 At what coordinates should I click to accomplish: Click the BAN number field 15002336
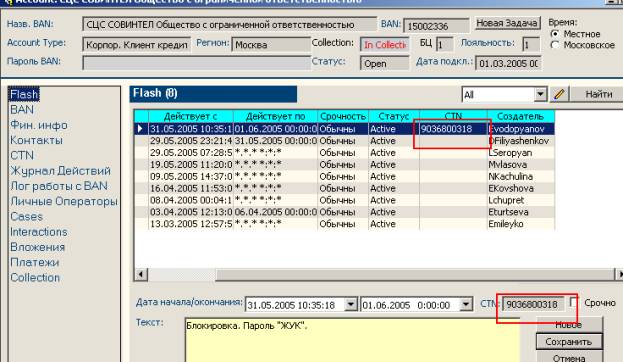coord(436,26)
